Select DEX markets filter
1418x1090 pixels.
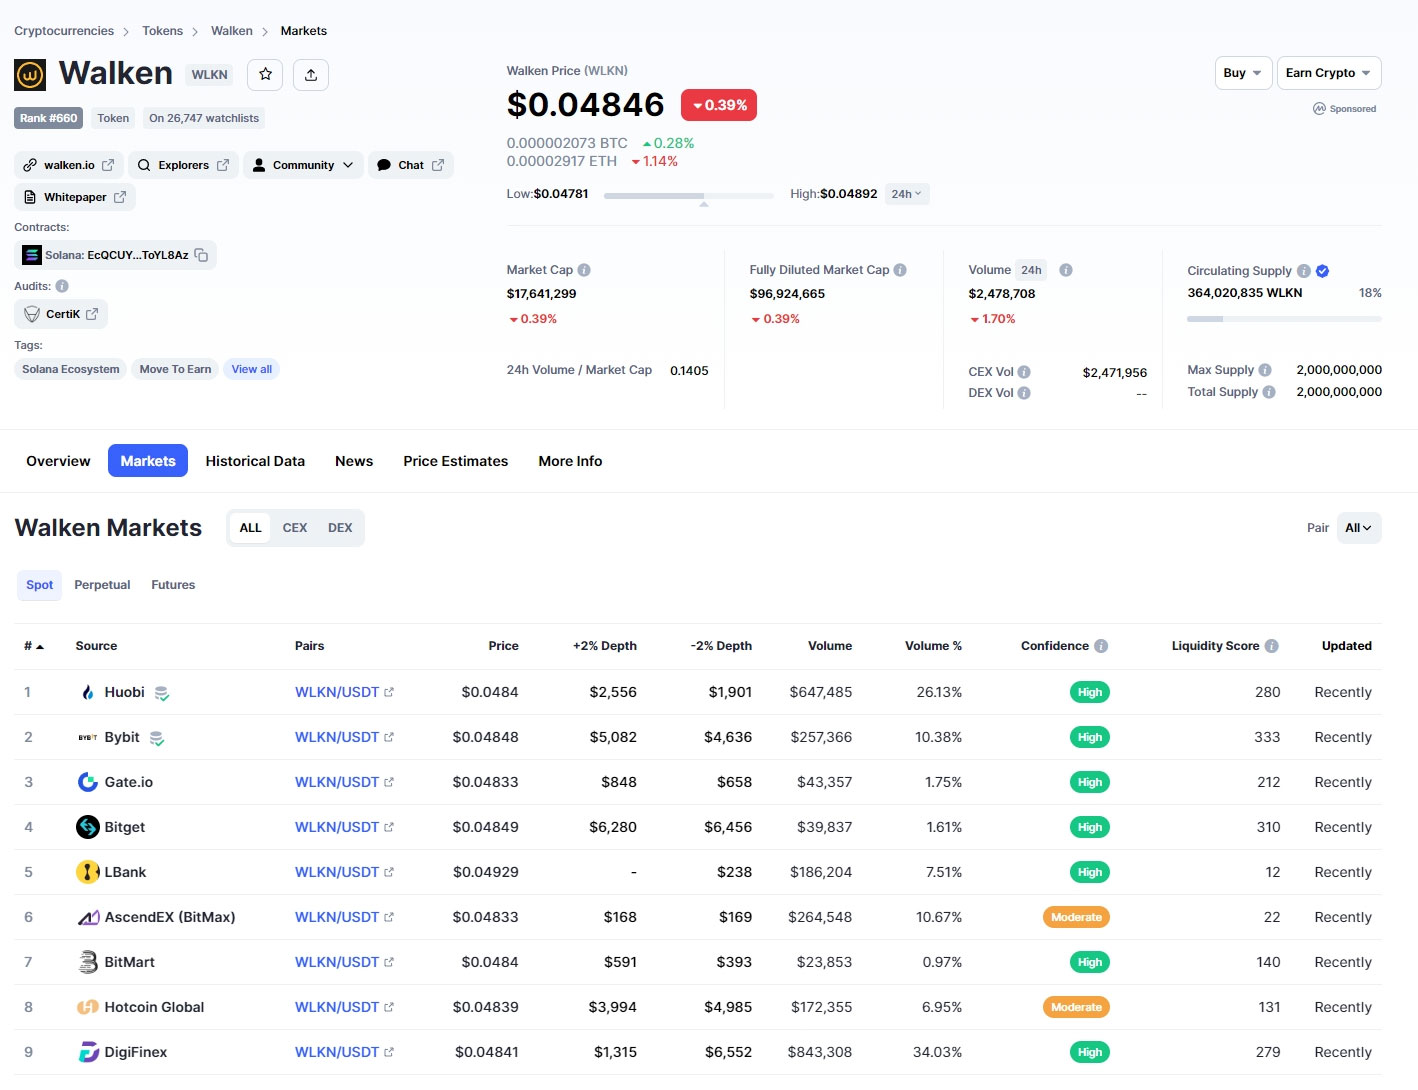point(340,528)
